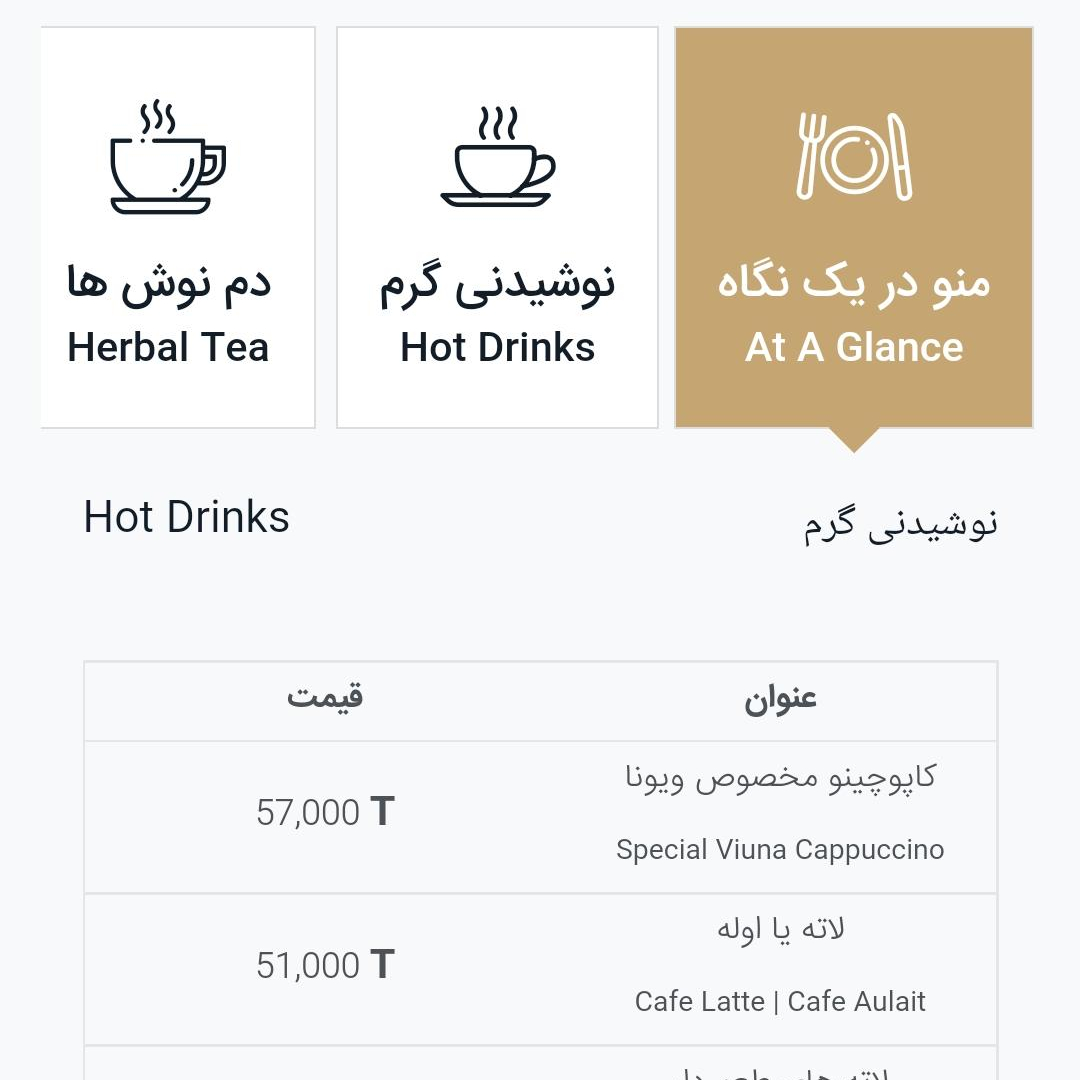Viewport: 1080px width, 1080px height.
Task: Click the Persian name لاته یا اوله
Action: click(780, 930)
